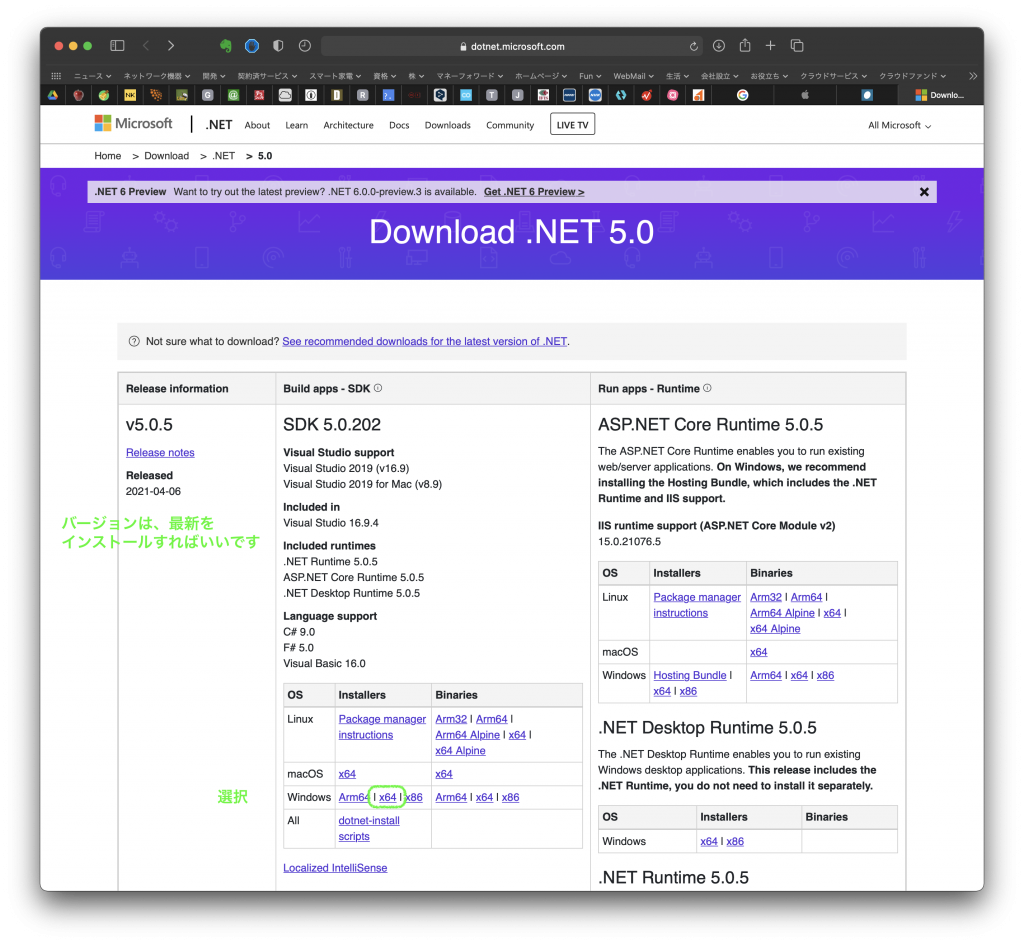Viewport: 1024px width, 944px height.
Task: Switch to the Google Drive pinned tab
Action: 53,95
